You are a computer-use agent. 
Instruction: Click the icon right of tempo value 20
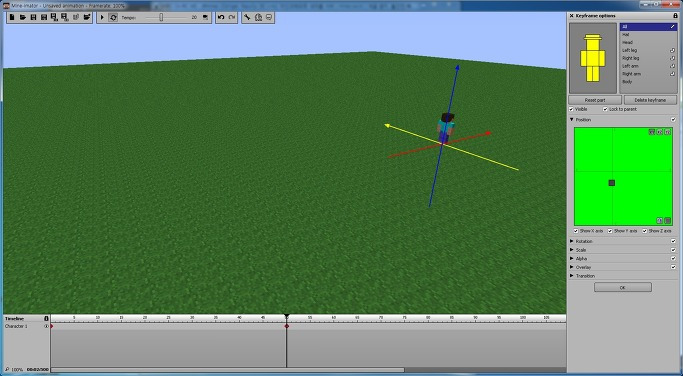(205, 17)
